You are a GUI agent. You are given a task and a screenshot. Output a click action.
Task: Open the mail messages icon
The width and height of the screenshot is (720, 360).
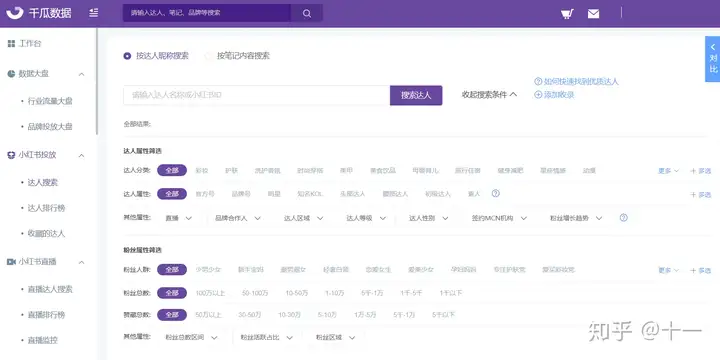click(593, 14)
